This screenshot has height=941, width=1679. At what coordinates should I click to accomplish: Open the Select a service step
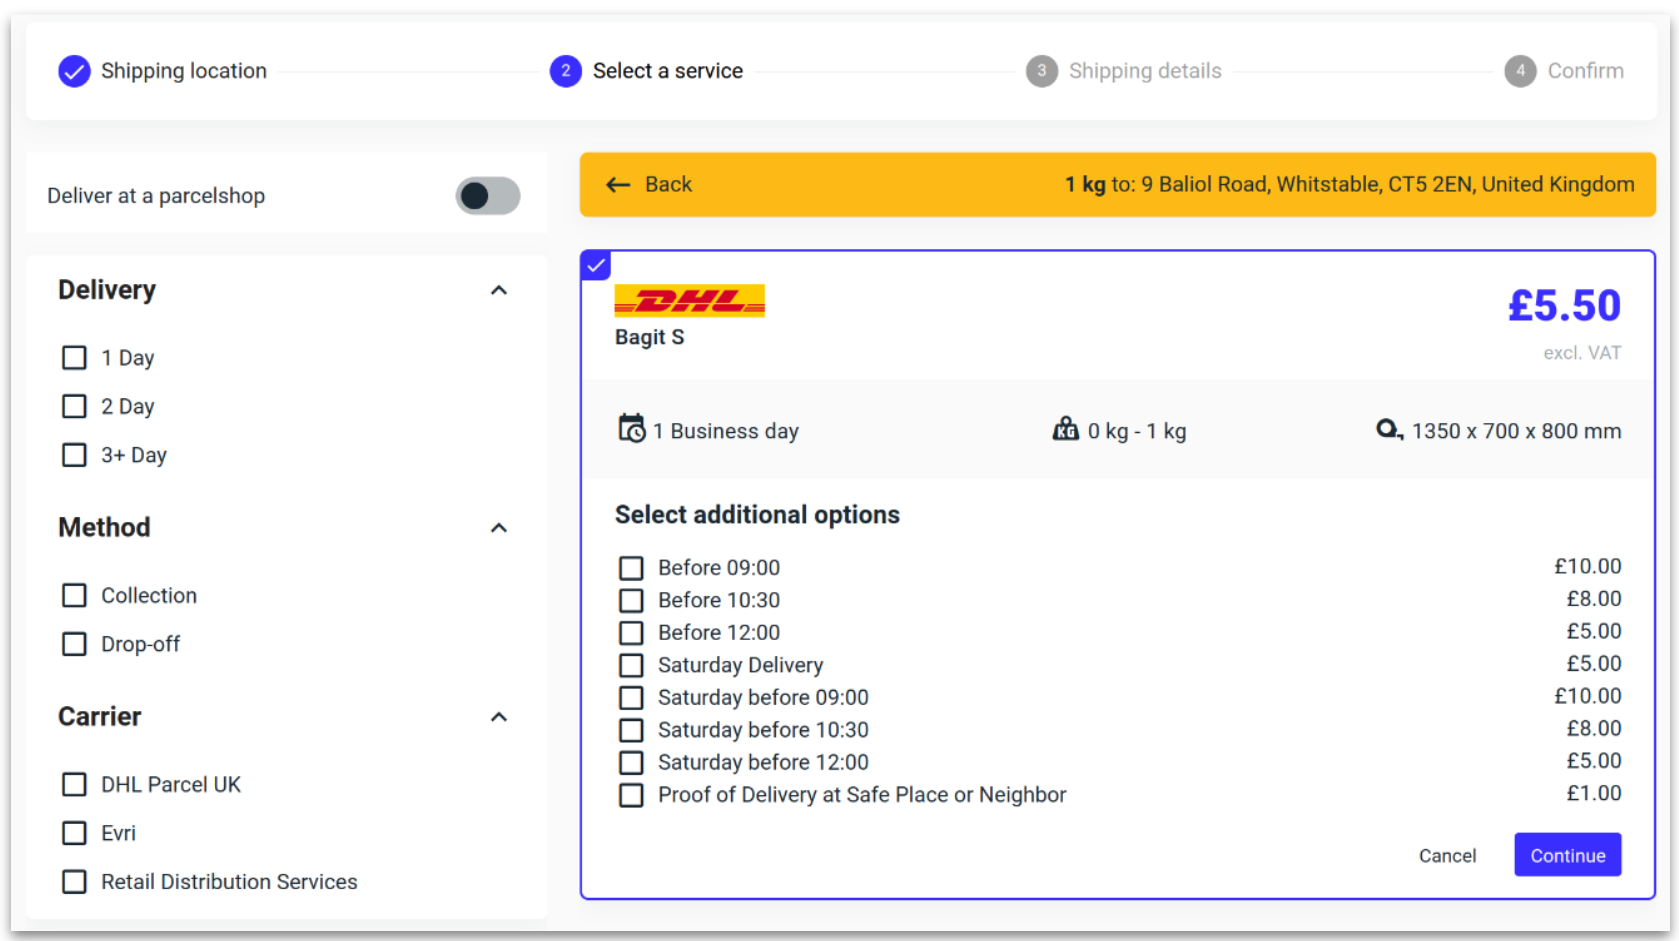tap(668, 71)
